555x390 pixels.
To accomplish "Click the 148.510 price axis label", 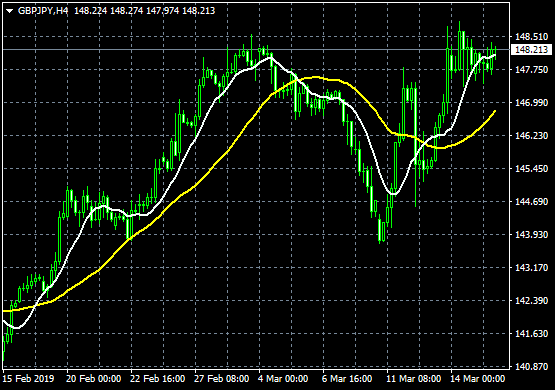I will coord(531,37).
